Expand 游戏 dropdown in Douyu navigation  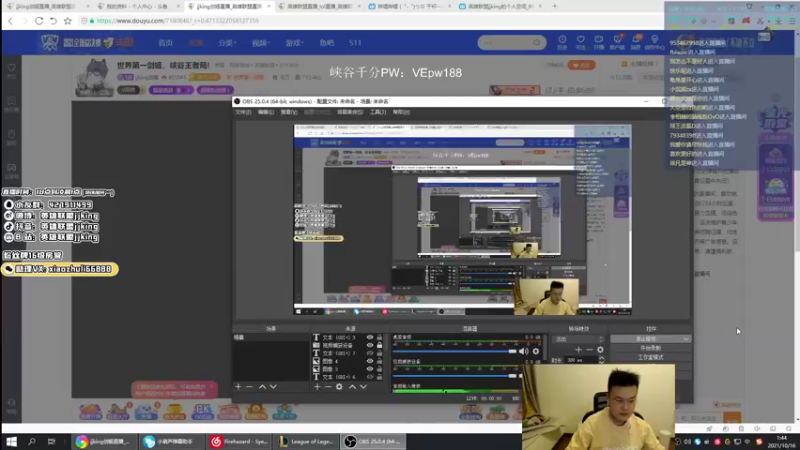point(294,43)
